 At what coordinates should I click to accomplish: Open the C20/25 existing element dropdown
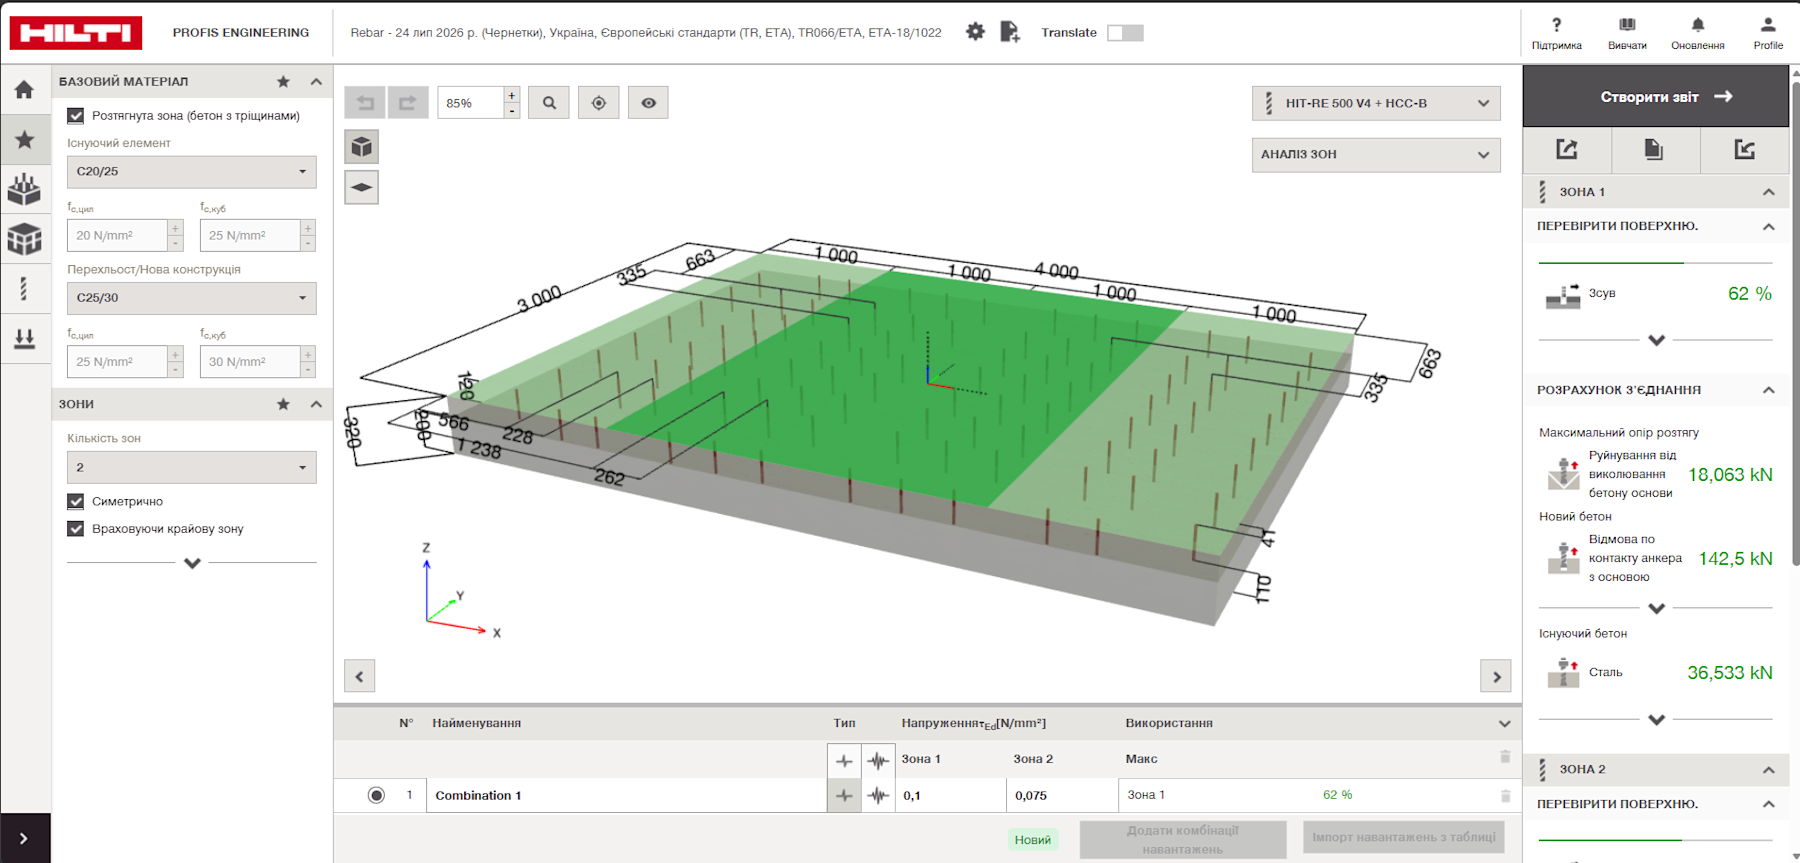click(192, 172)
